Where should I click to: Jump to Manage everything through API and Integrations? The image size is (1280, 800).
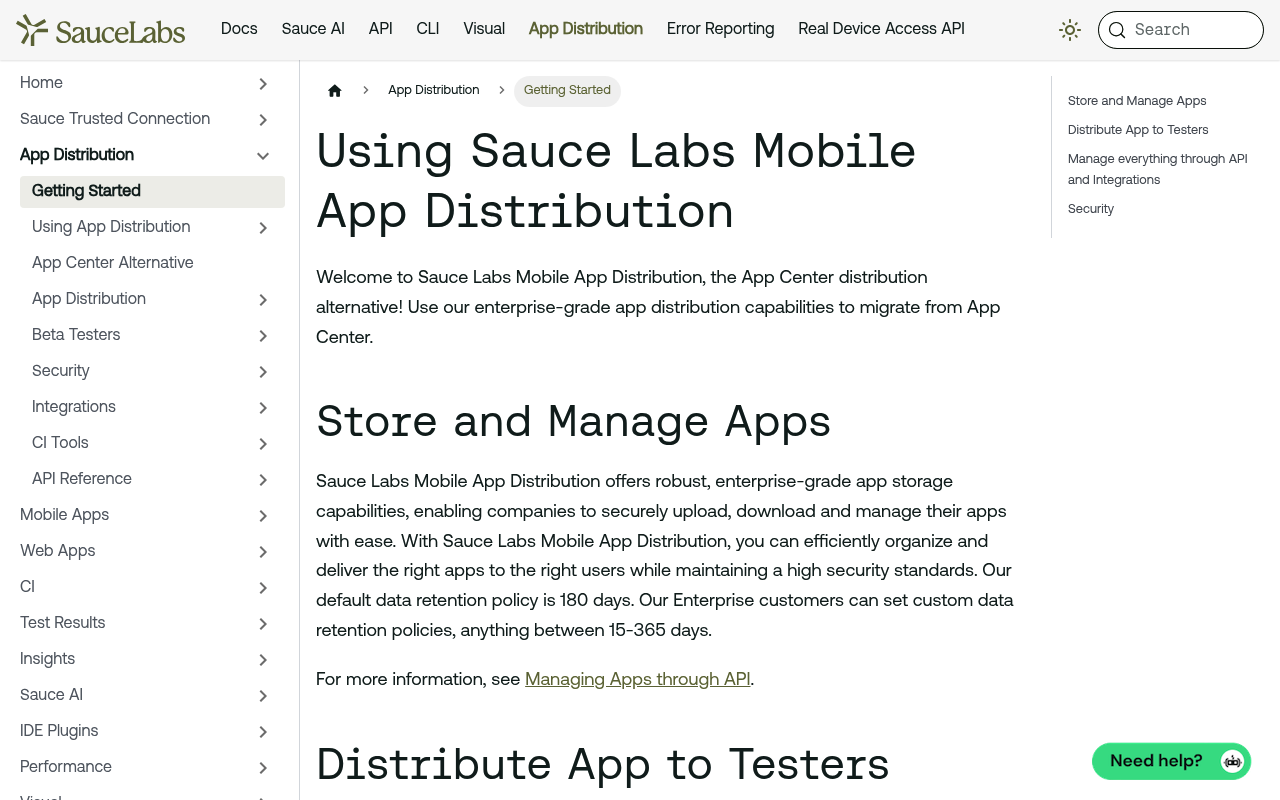tap(1158, 169)
